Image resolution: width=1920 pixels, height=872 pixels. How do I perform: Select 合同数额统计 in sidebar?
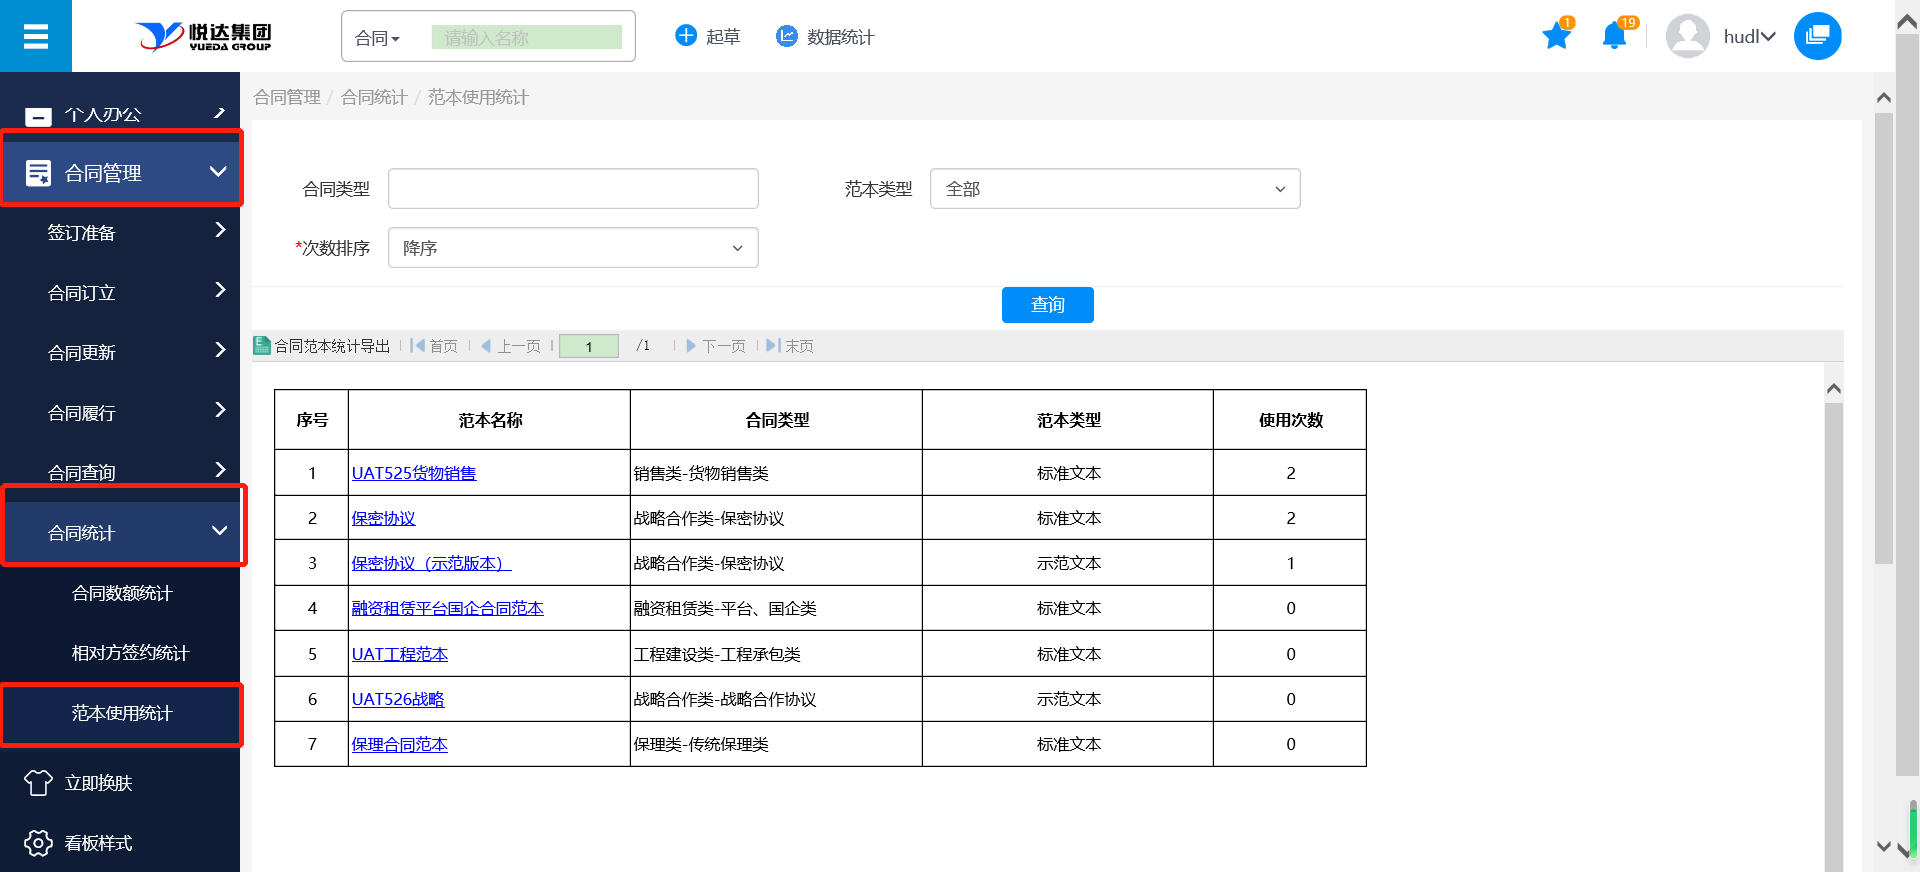(x=122, y=593)
